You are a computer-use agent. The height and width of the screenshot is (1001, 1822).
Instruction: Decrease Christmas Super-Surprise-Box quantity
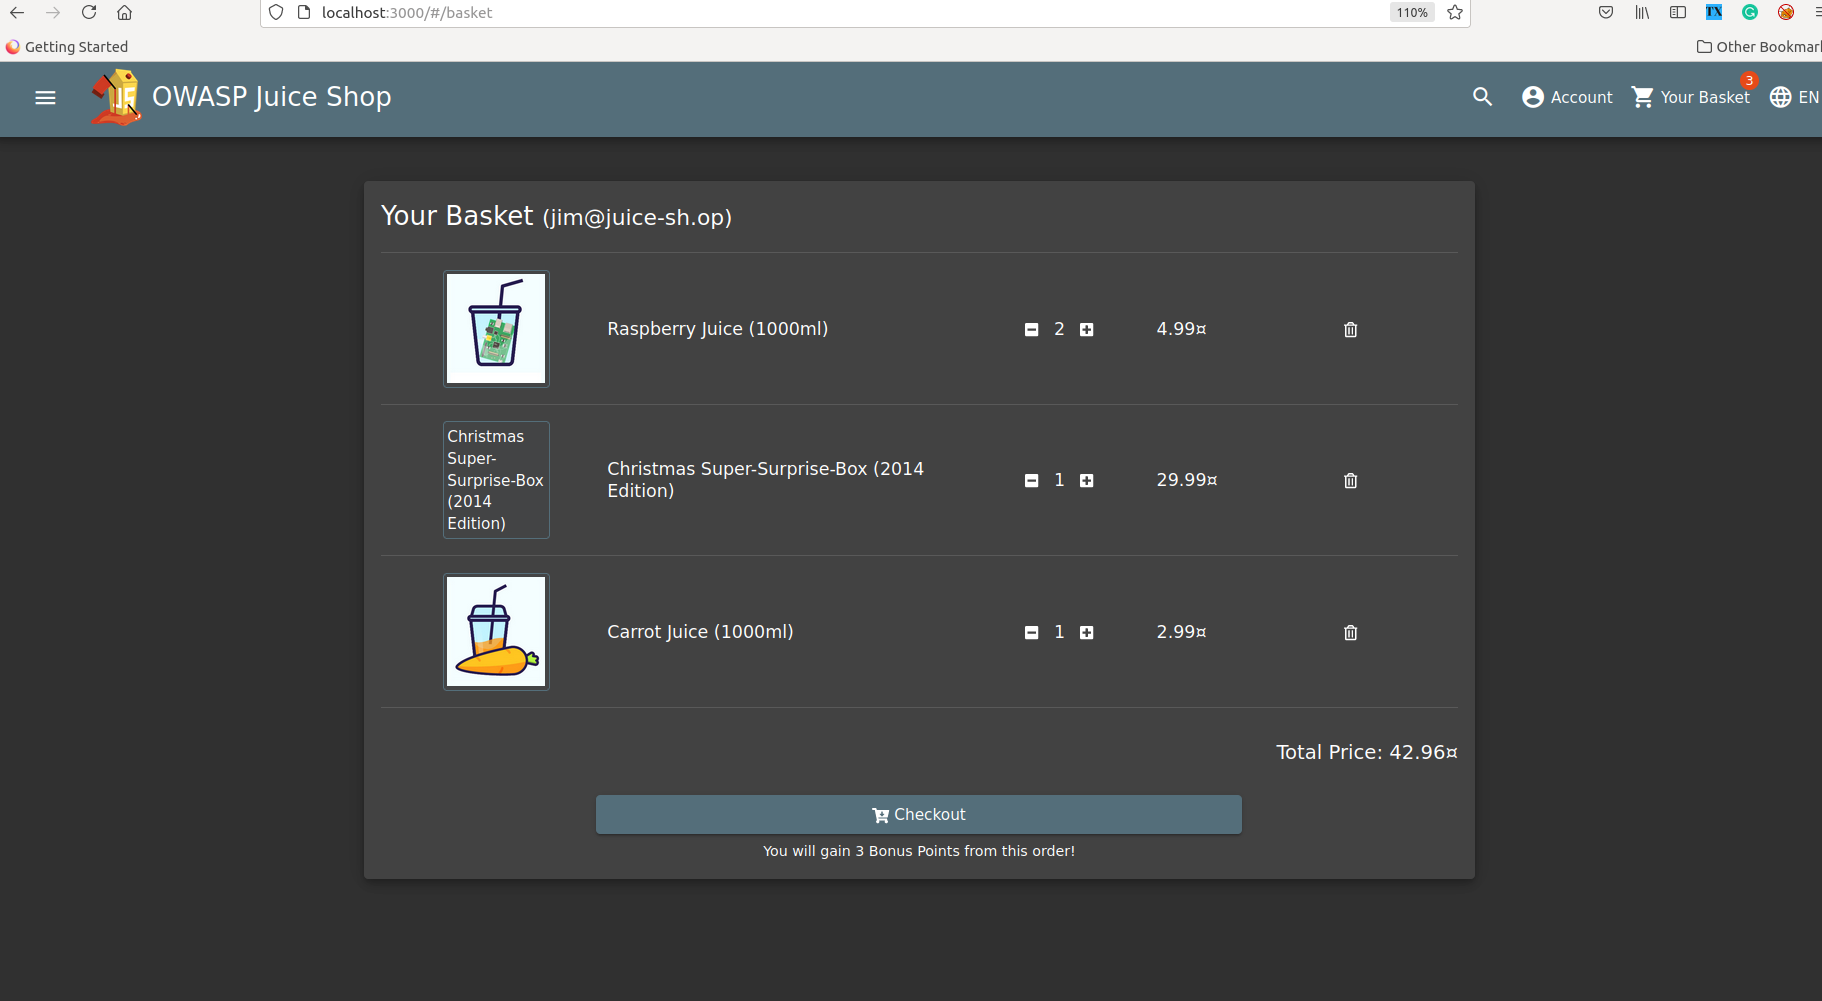tap(1031, 481)
